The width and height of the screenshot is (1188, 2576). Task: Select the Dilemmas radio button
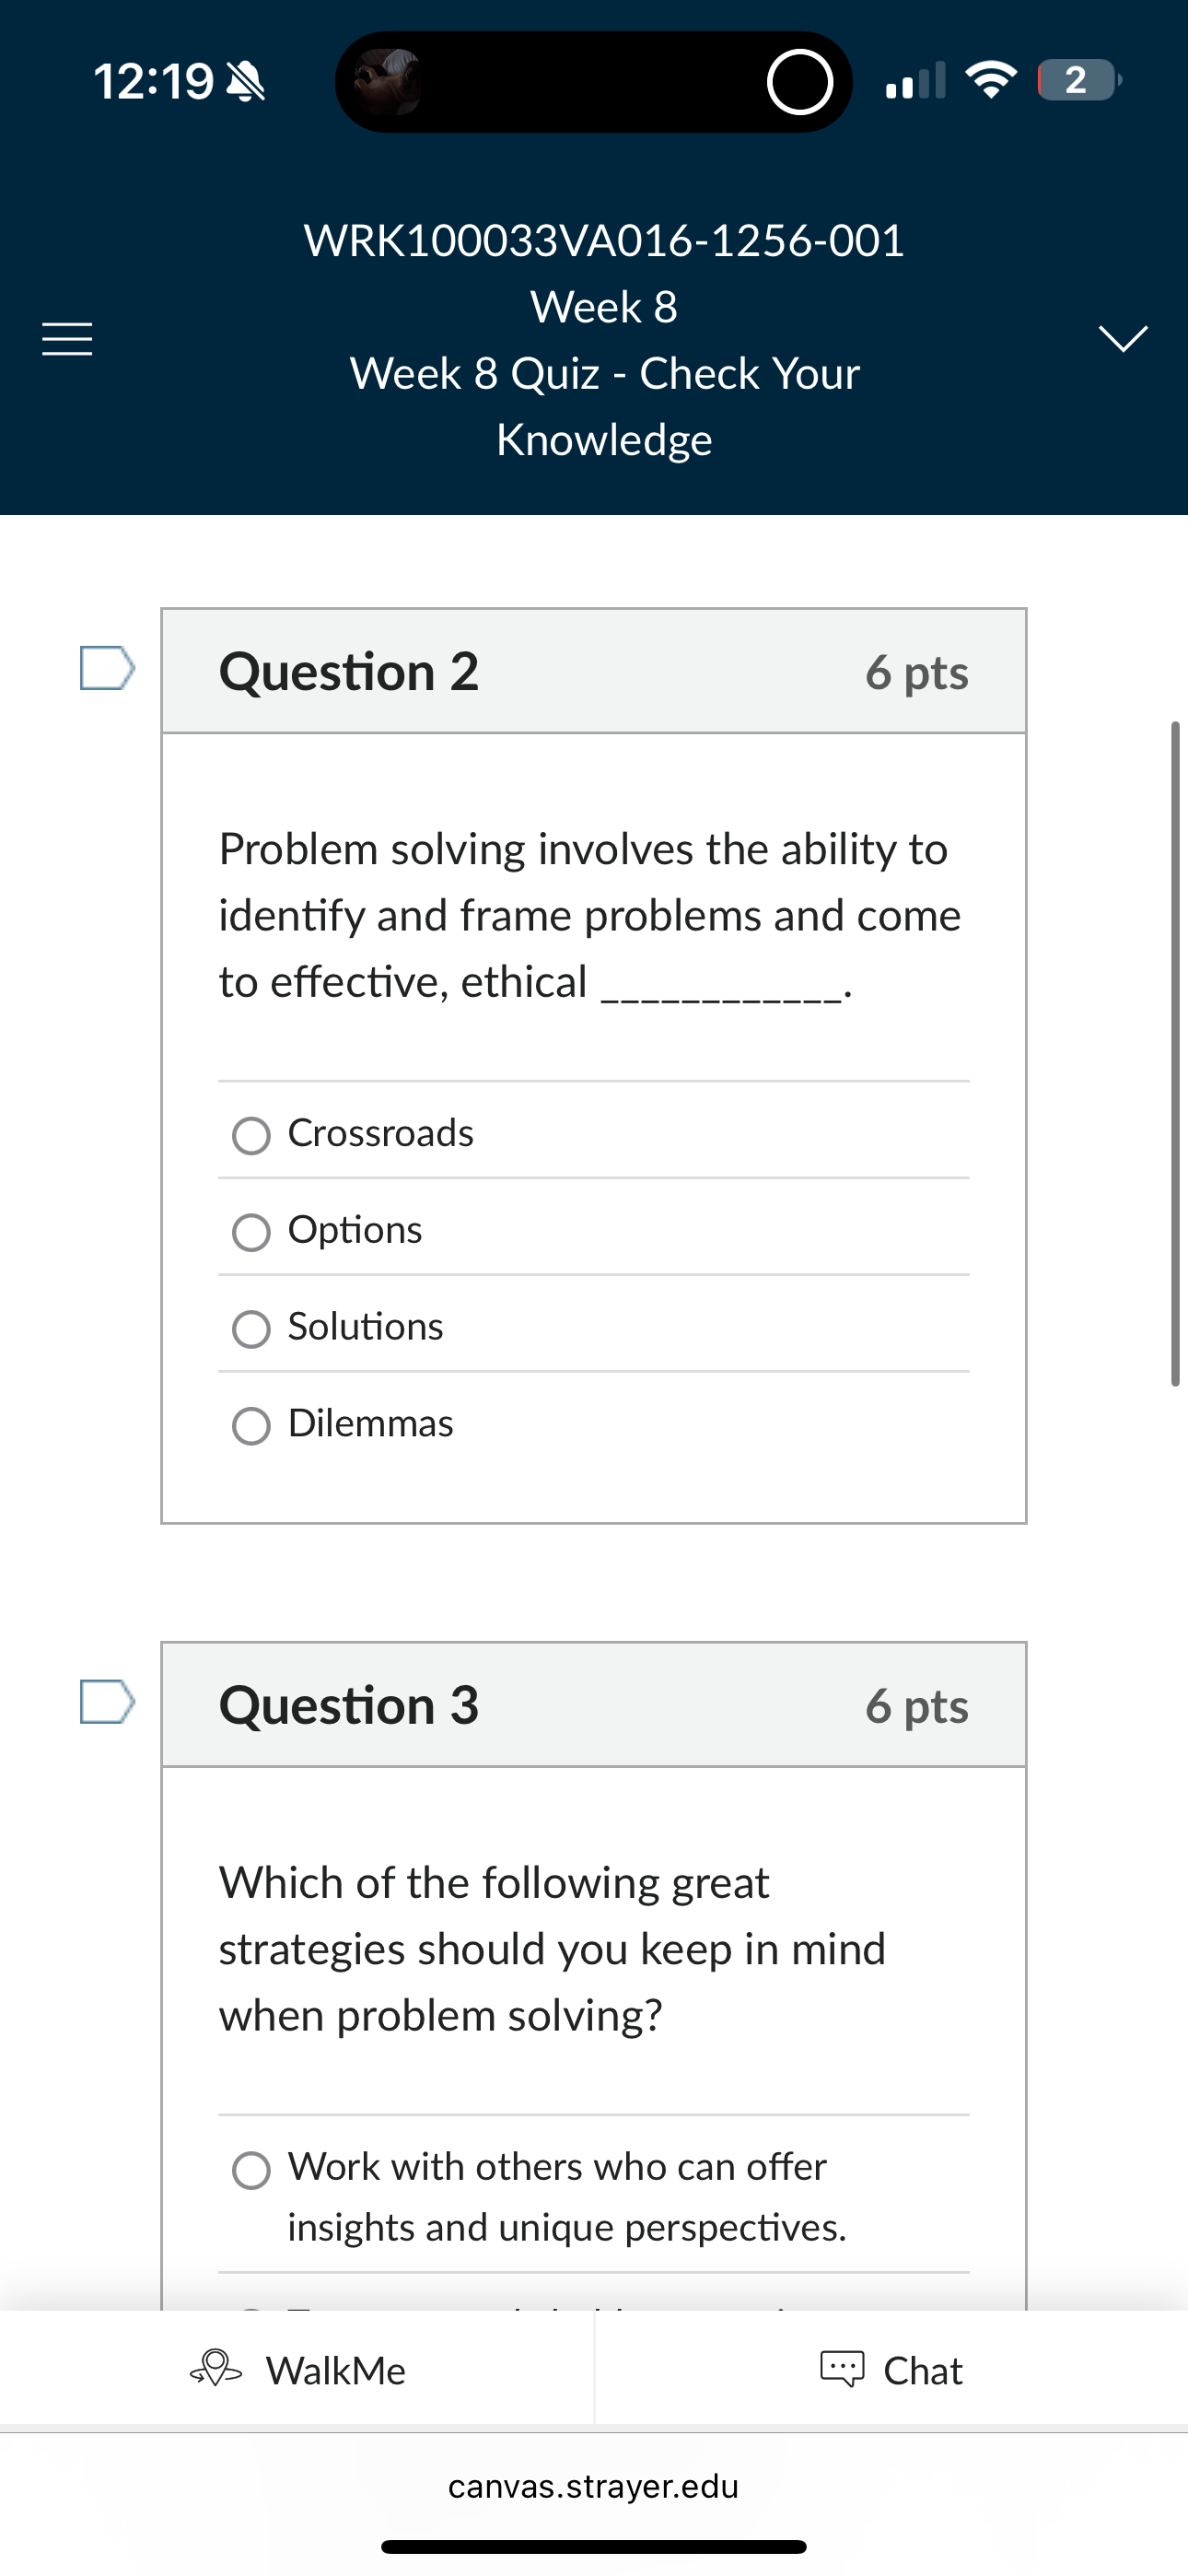click(251, 1426)
